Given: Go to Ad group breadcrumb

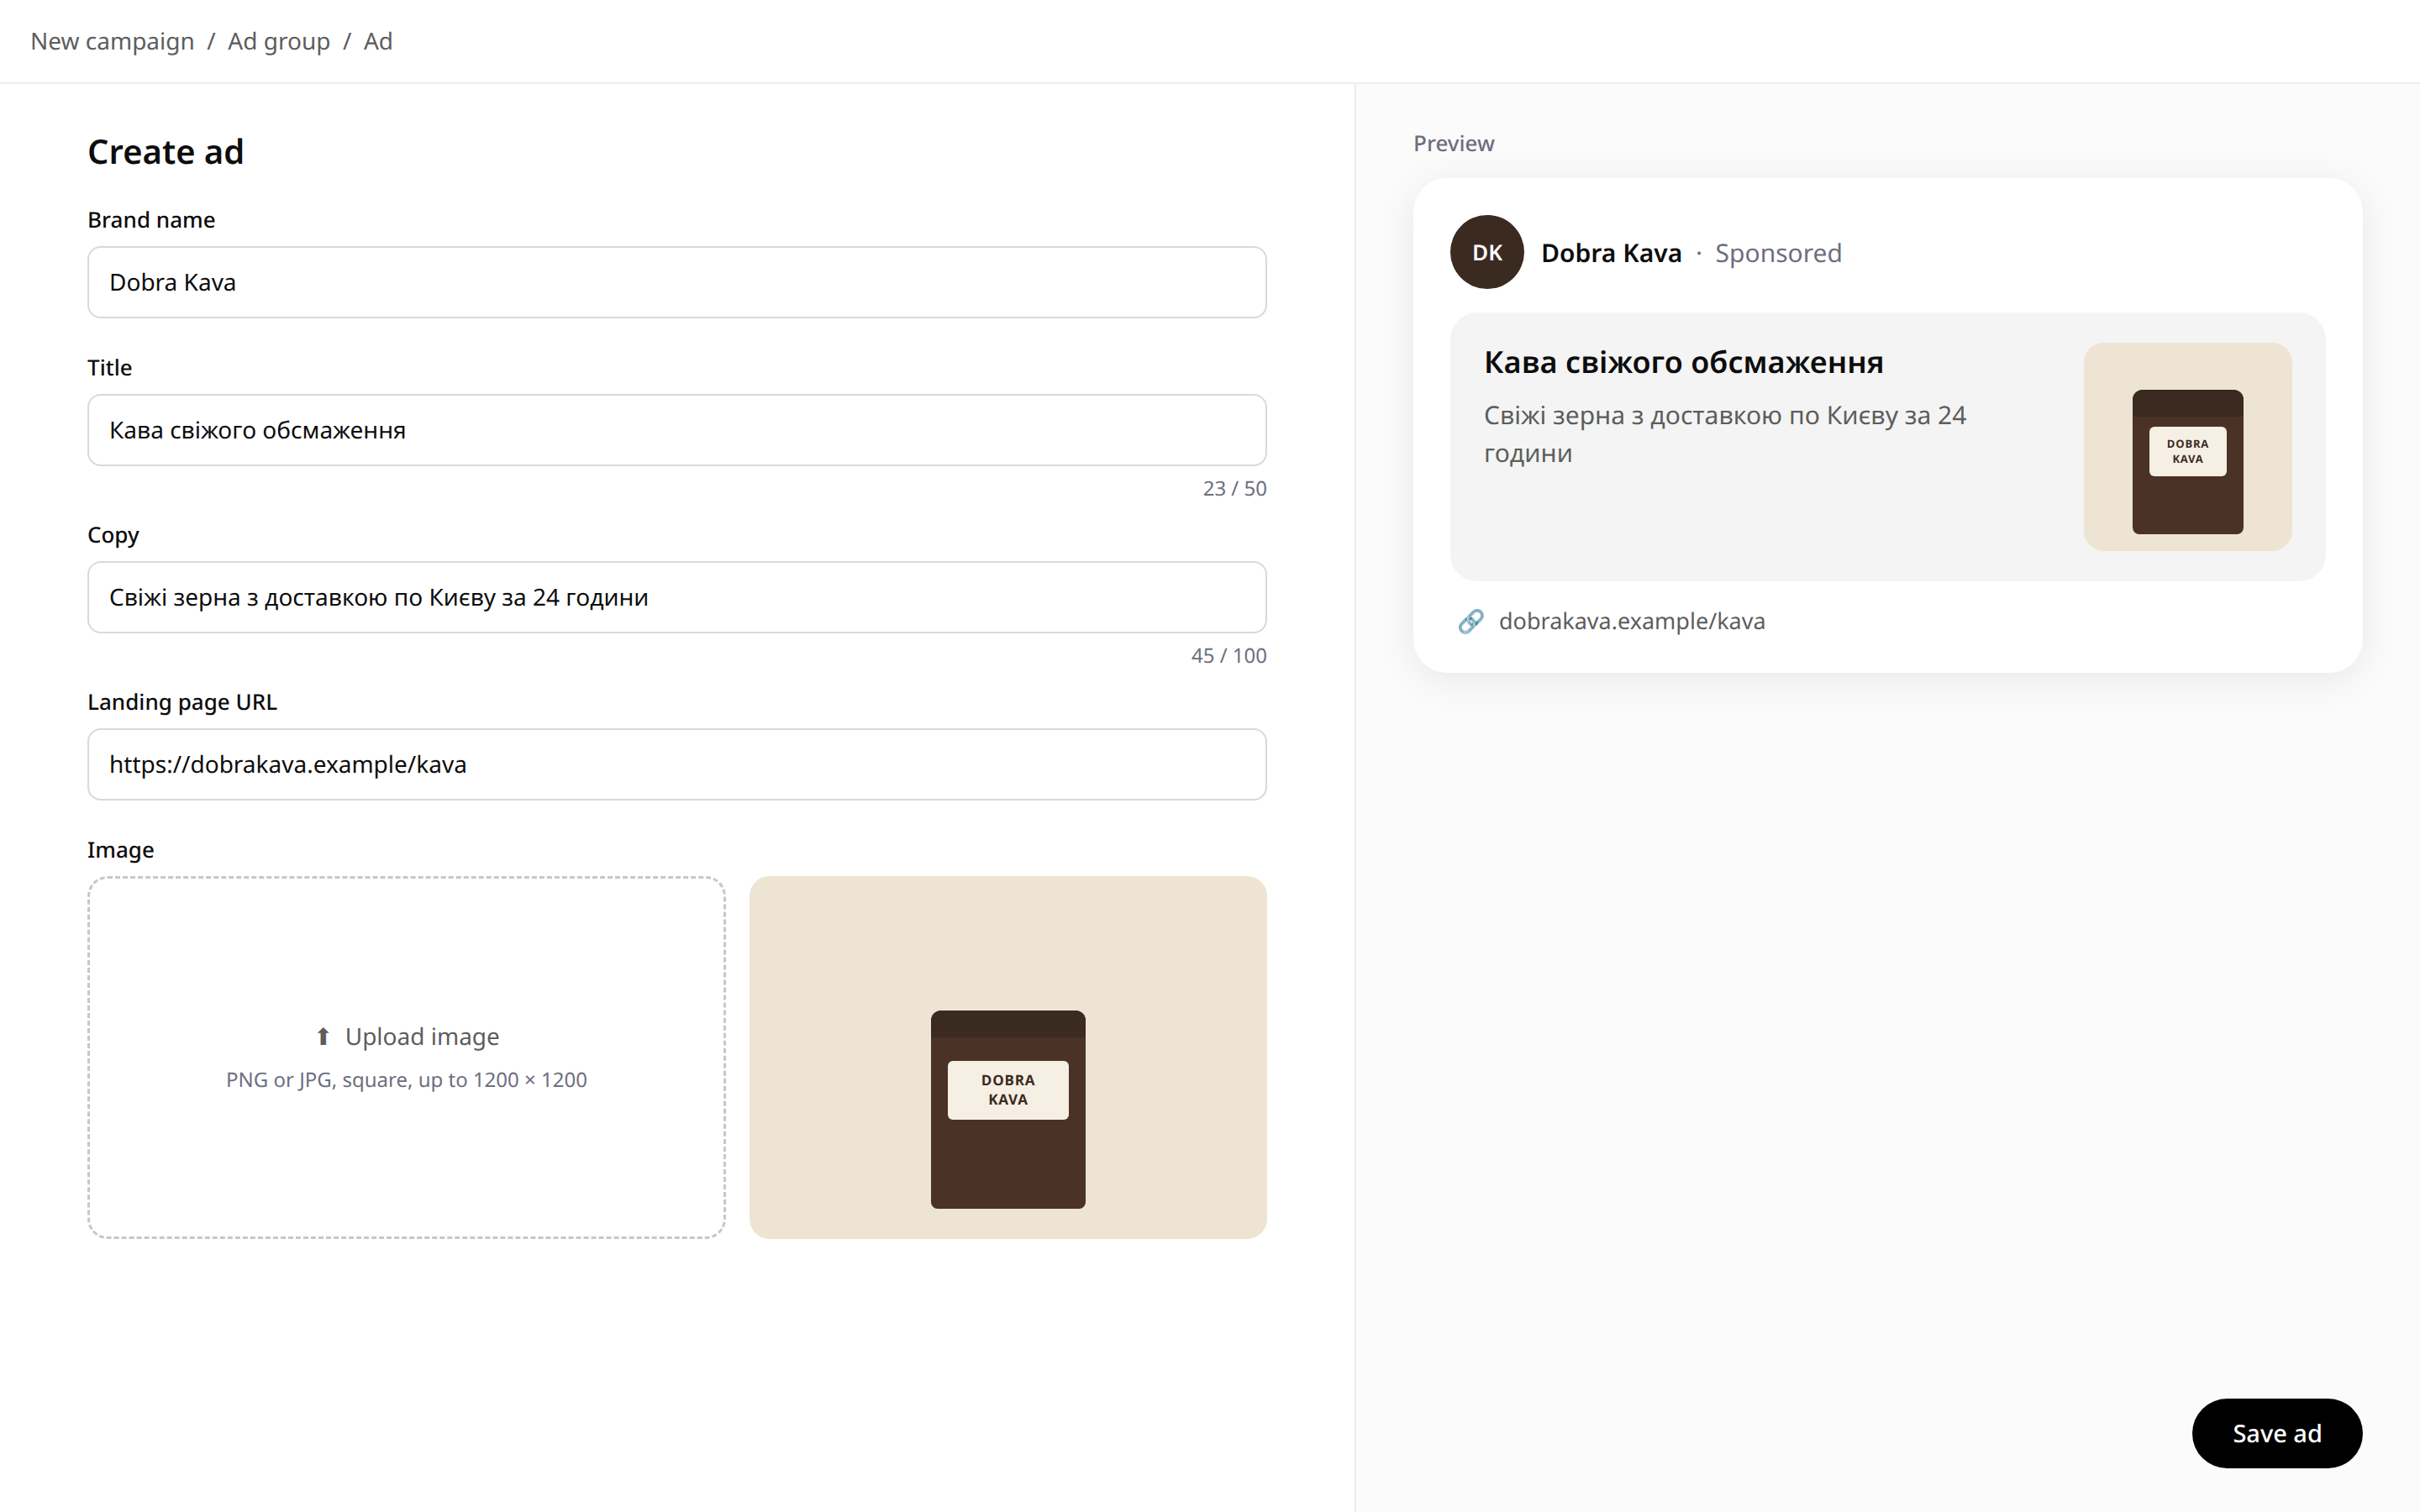Looking at the screenshot, I should point(279,41).
